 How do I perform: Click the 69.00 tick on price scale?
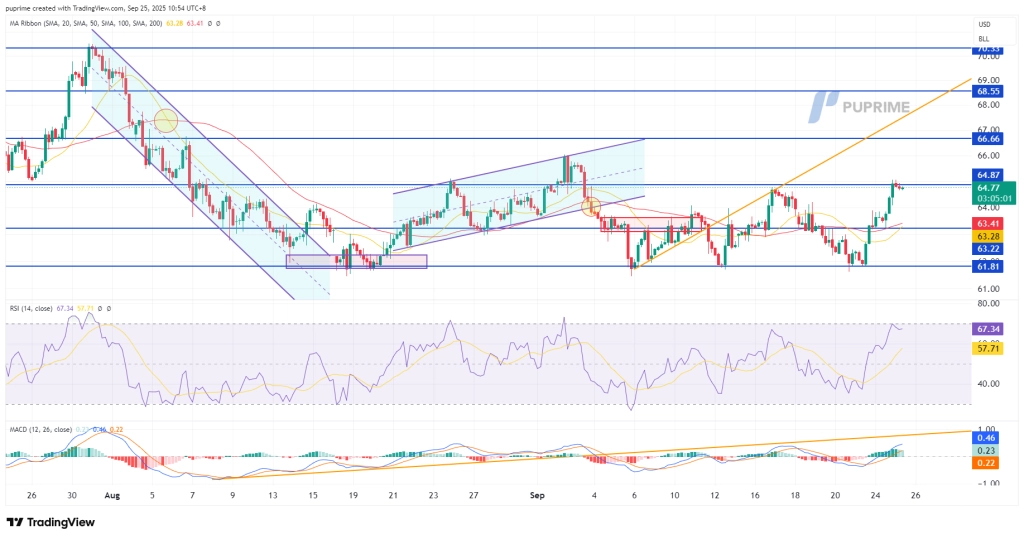tap(988, 80)
